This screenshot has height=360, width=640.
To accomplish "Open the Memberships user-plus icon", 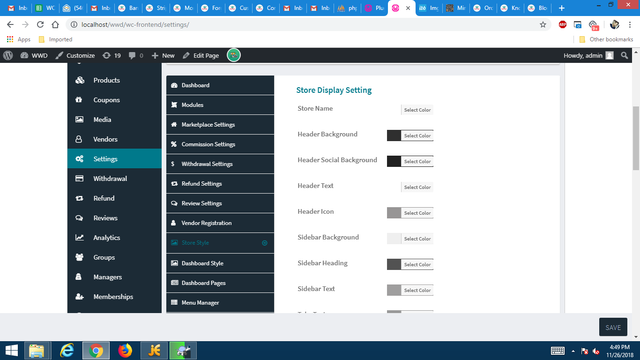I will pos(80,296).
